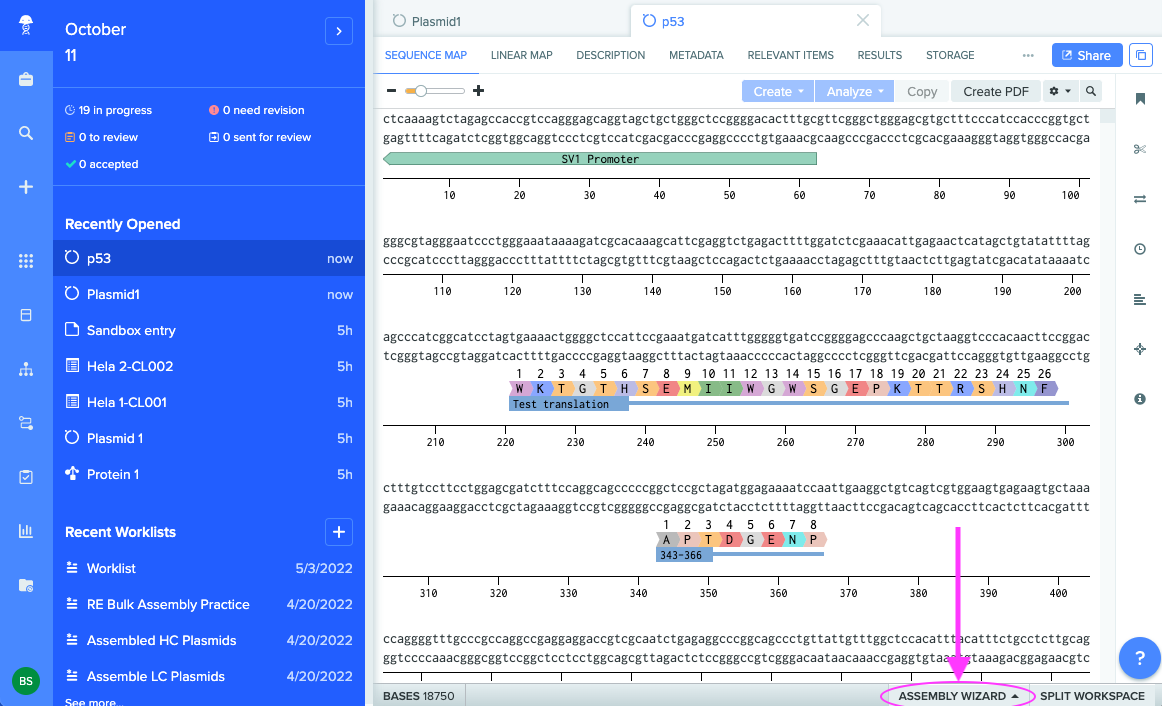1162x706 pixels.
Task: Click the Create PDF button
Action: click(x=996, y=91)
